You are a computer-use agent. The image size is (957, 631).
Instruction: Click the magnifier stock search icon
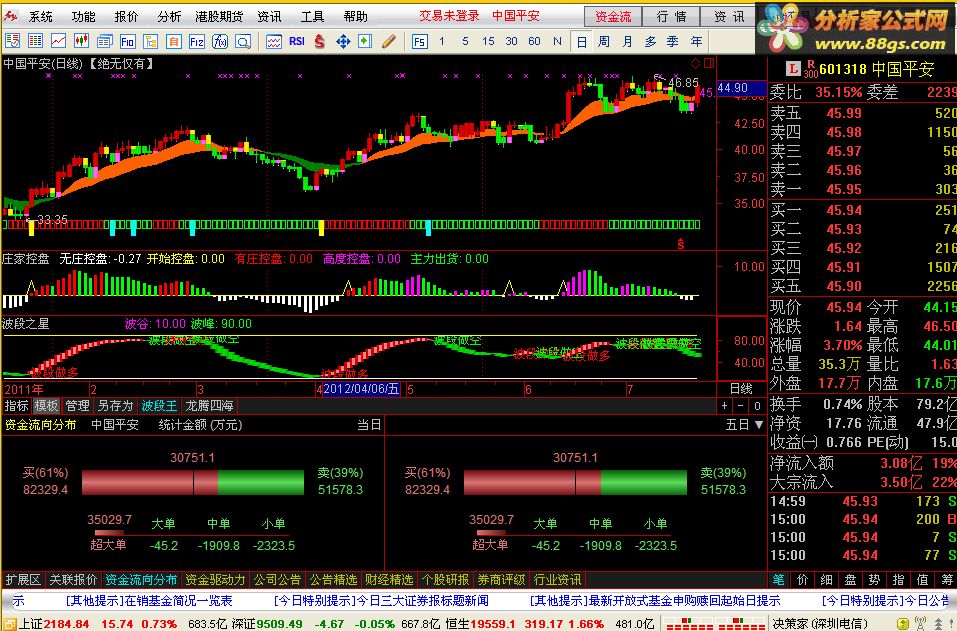pos(243,41)
